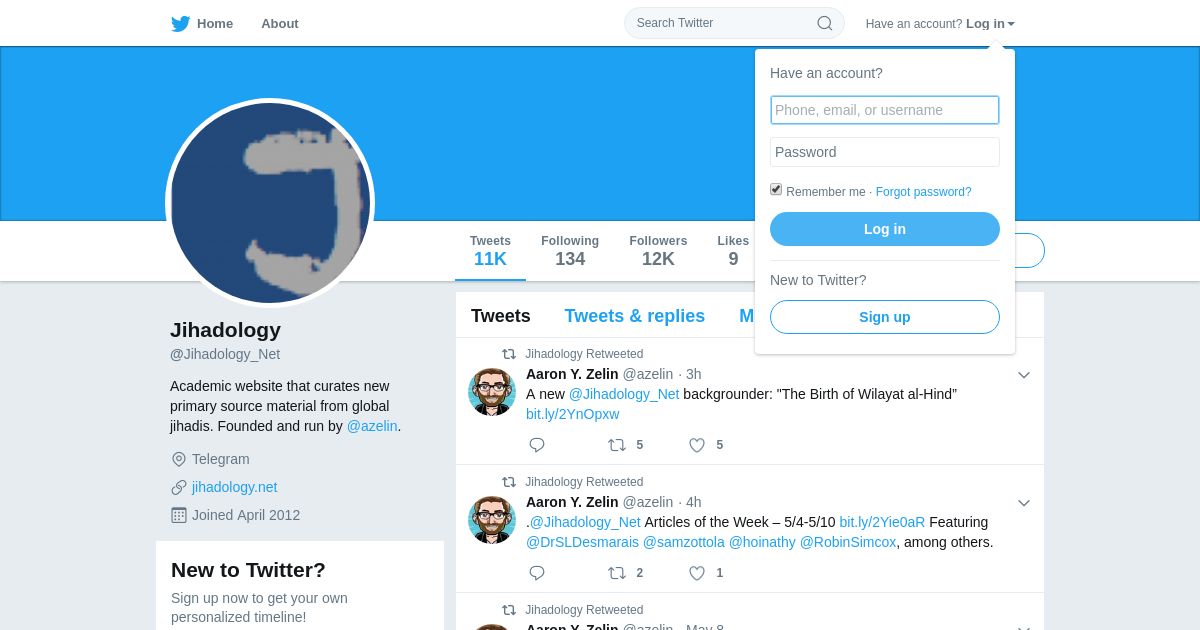Toggle the Remember me checkbox
This screenshot has height=630, width=1200.
(776, 189)
